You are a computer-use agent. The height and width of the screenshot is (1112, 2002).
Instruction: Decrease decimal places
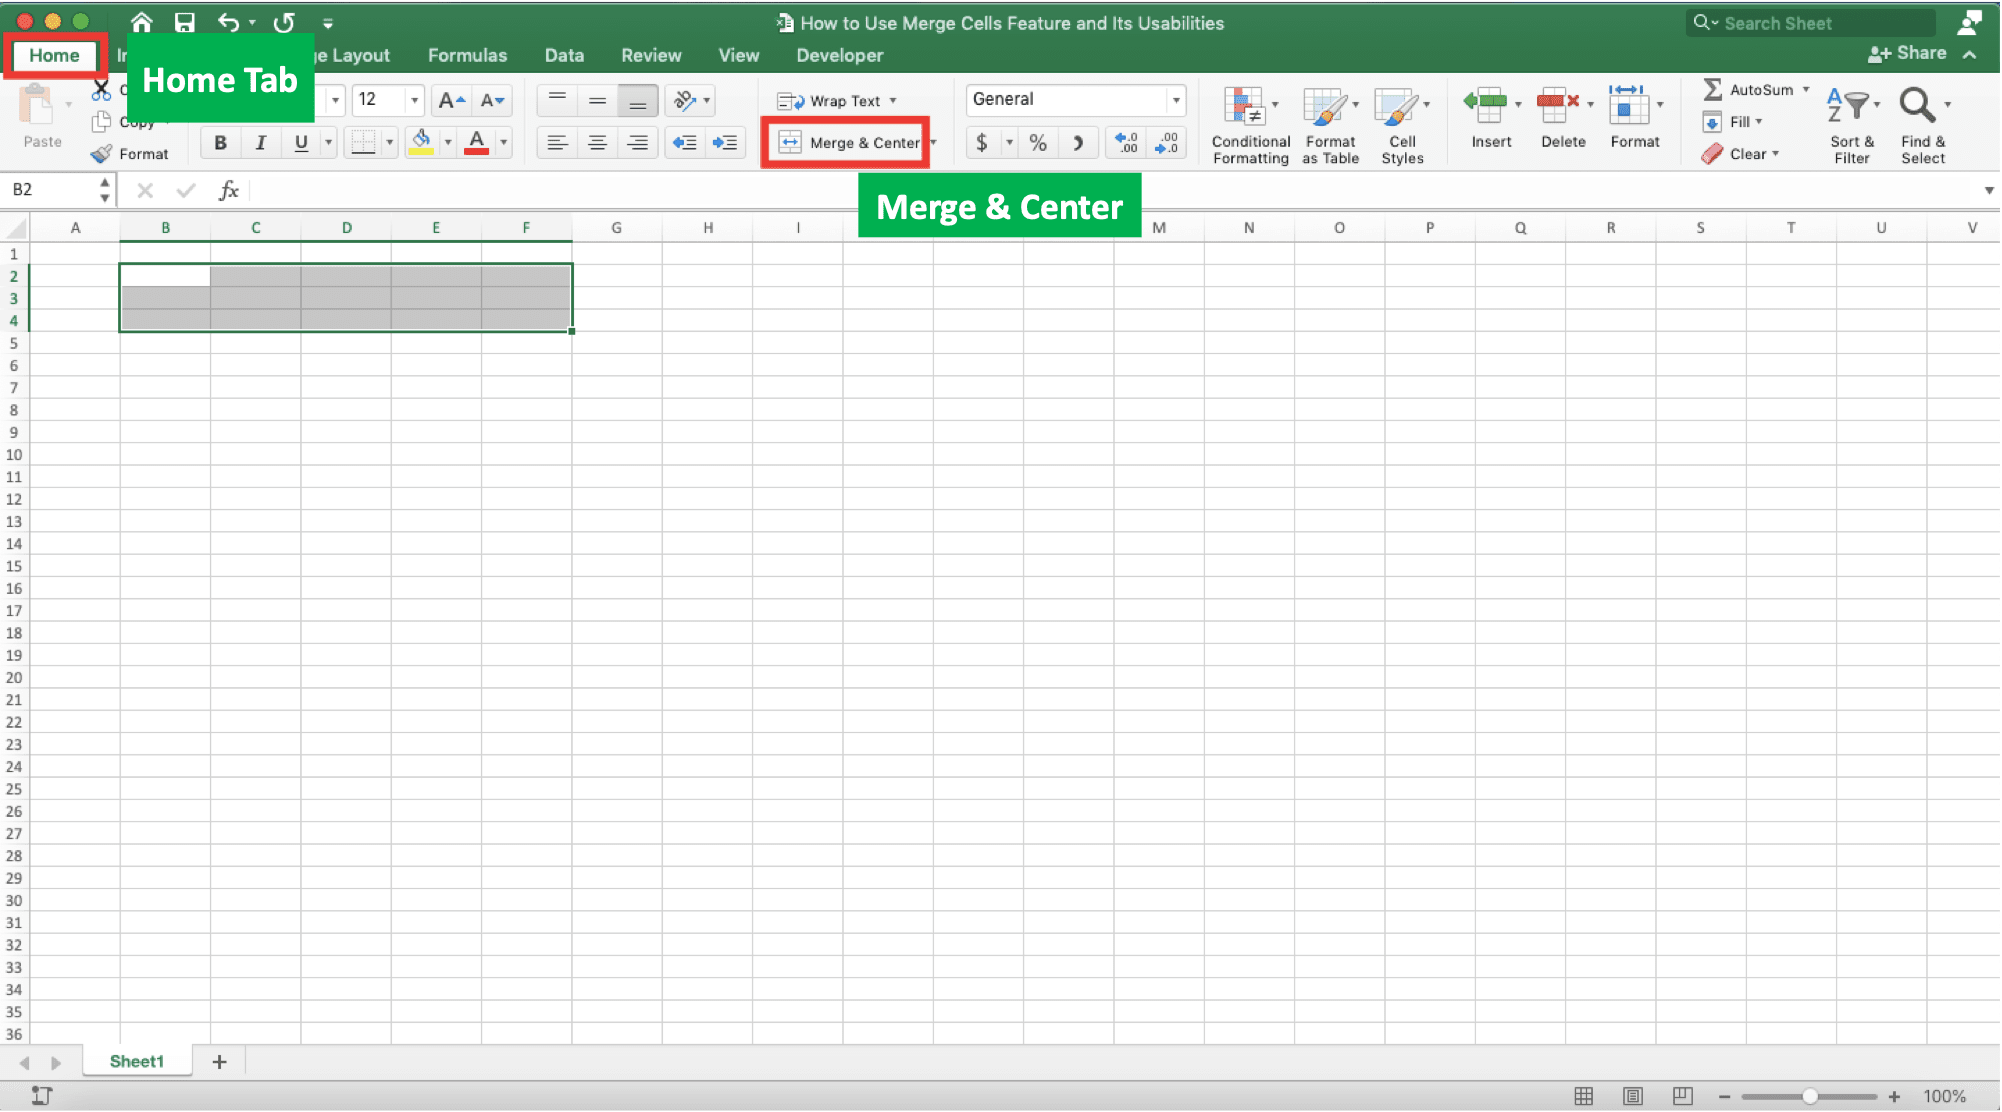[1167, 143]
